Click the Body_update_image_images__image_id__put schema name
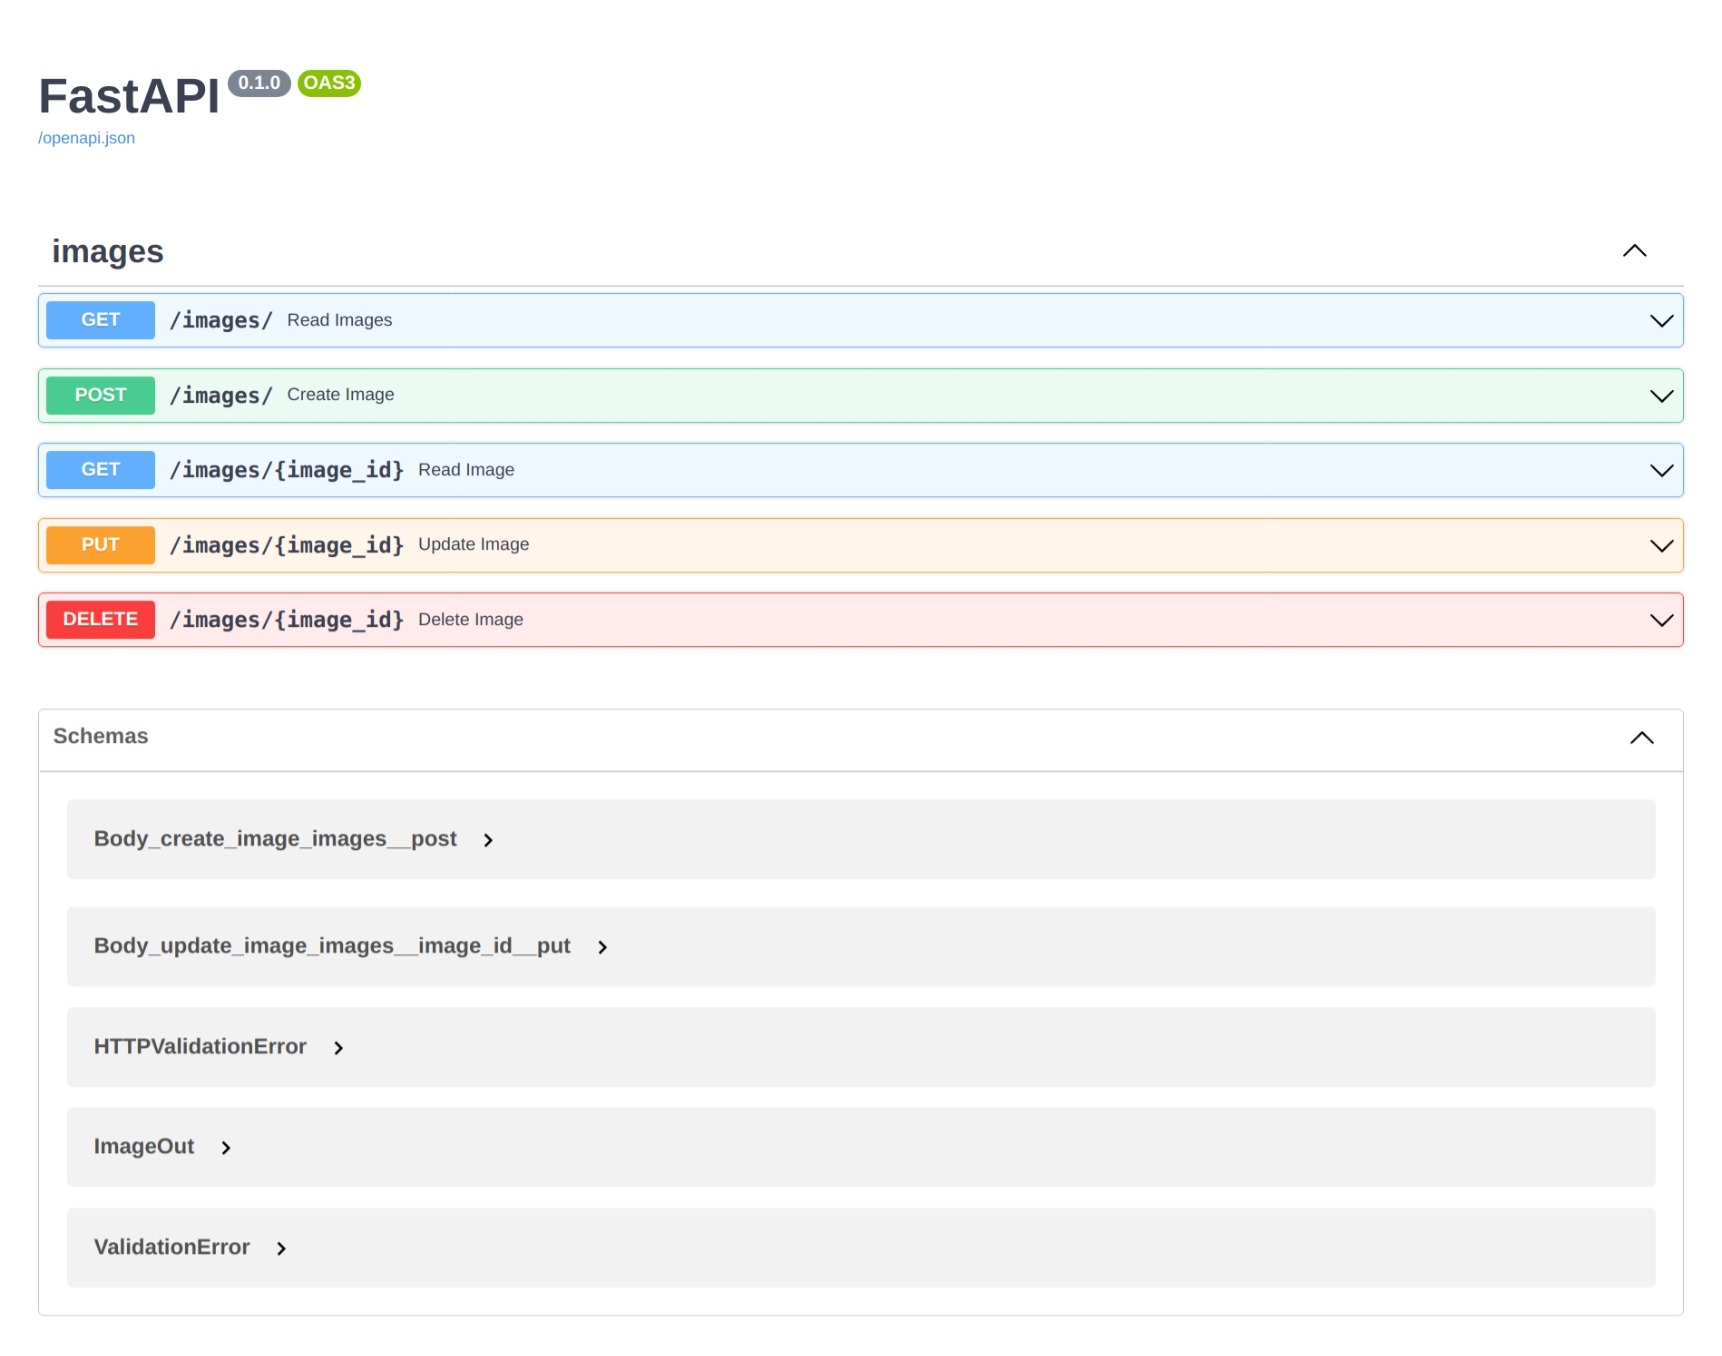1722x1356 pixels. click(x=332, y=946)
